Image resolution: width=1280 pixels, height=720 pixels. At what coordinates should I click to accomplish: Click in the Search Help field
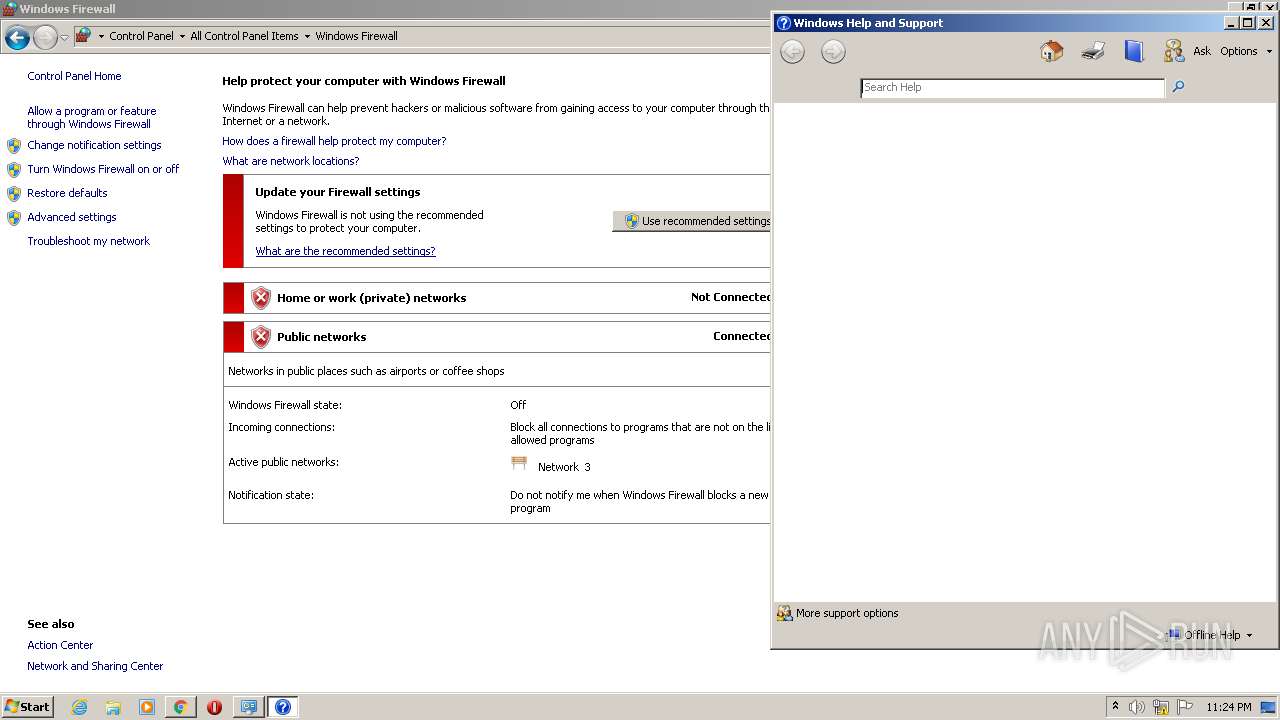tap(1013, 87)
